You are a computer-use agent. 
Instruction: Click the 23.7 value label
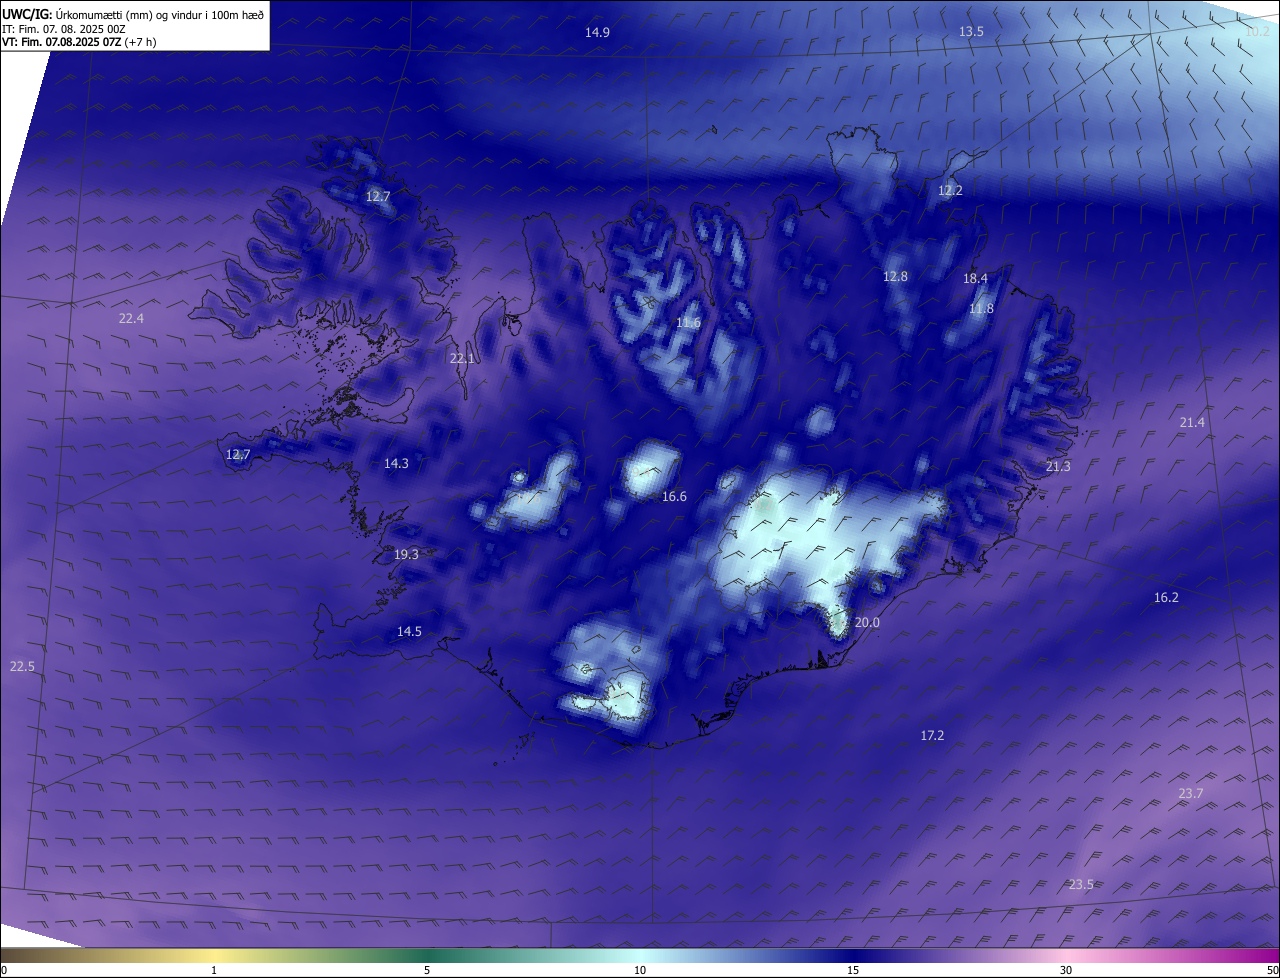pos(1191,793)
